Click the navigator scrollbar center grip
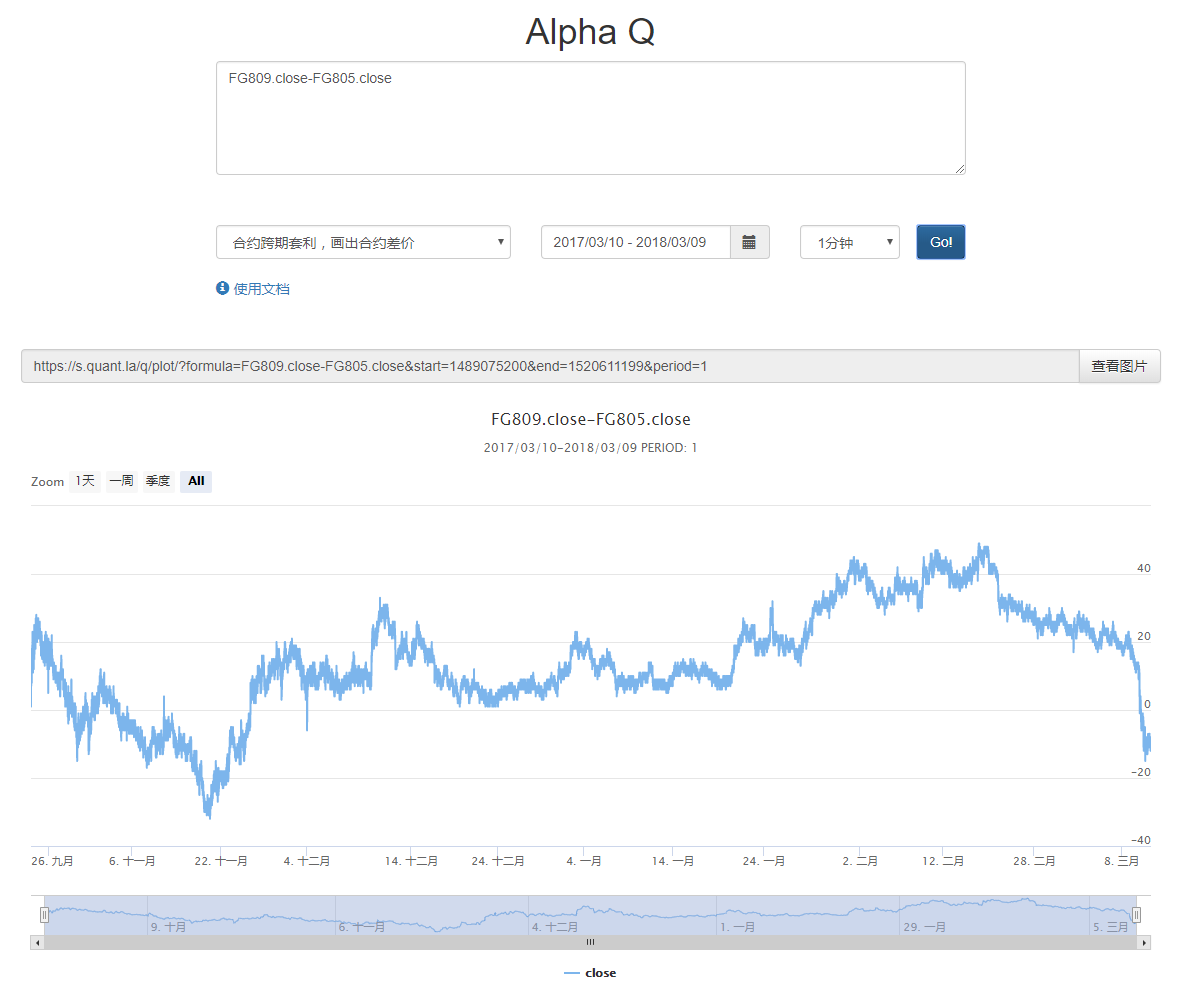This screenshot has width=1184, height=991. click(x=590, y=942)
